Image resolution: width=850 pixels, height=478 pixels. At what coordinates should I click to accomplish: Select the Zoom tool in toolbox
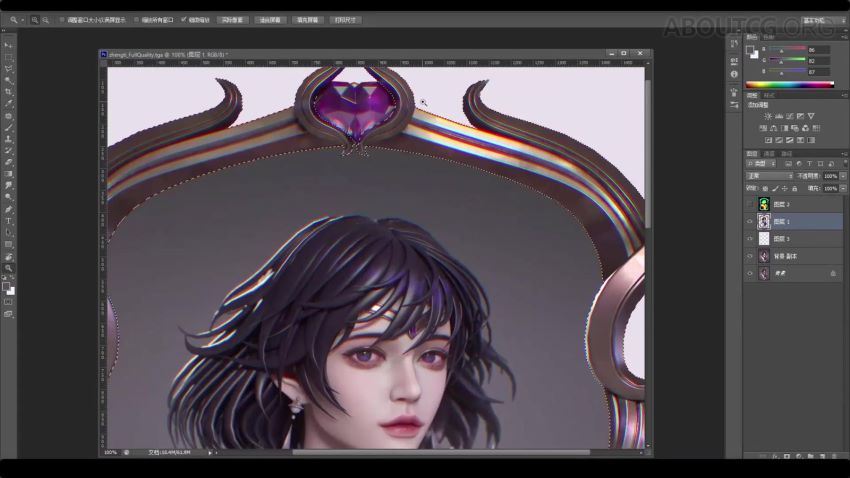8,268
